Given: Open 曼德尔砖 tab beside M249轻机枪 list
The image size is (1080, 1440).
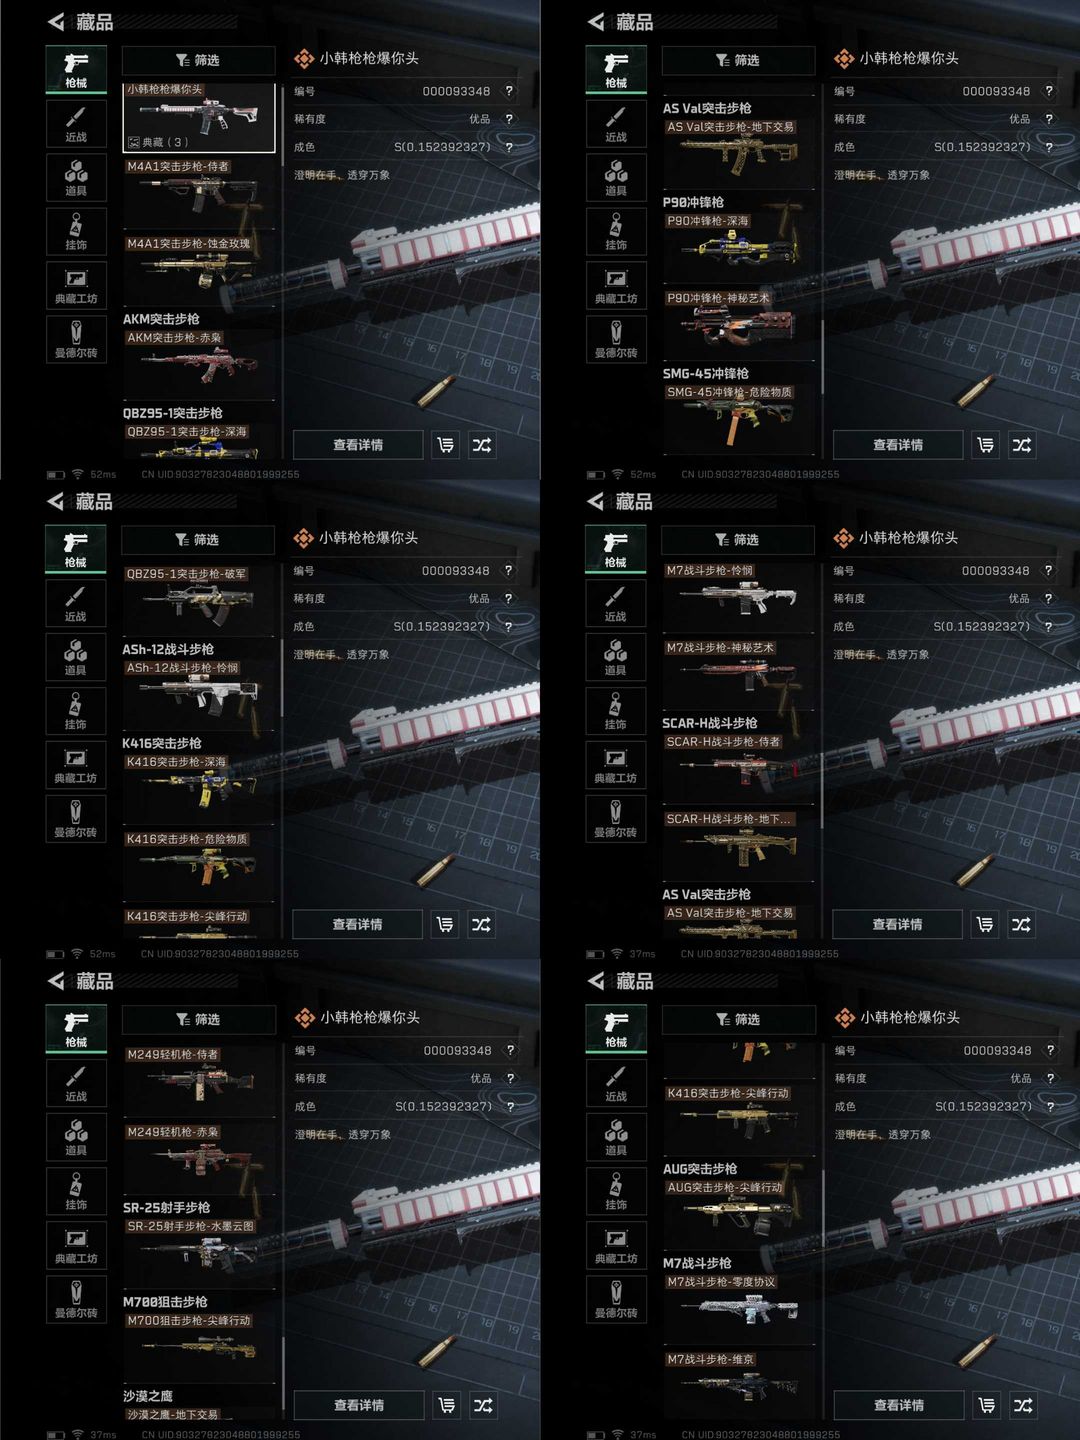Looking at the screenshot, I should pyautogui.click(x=76, y=1300).
